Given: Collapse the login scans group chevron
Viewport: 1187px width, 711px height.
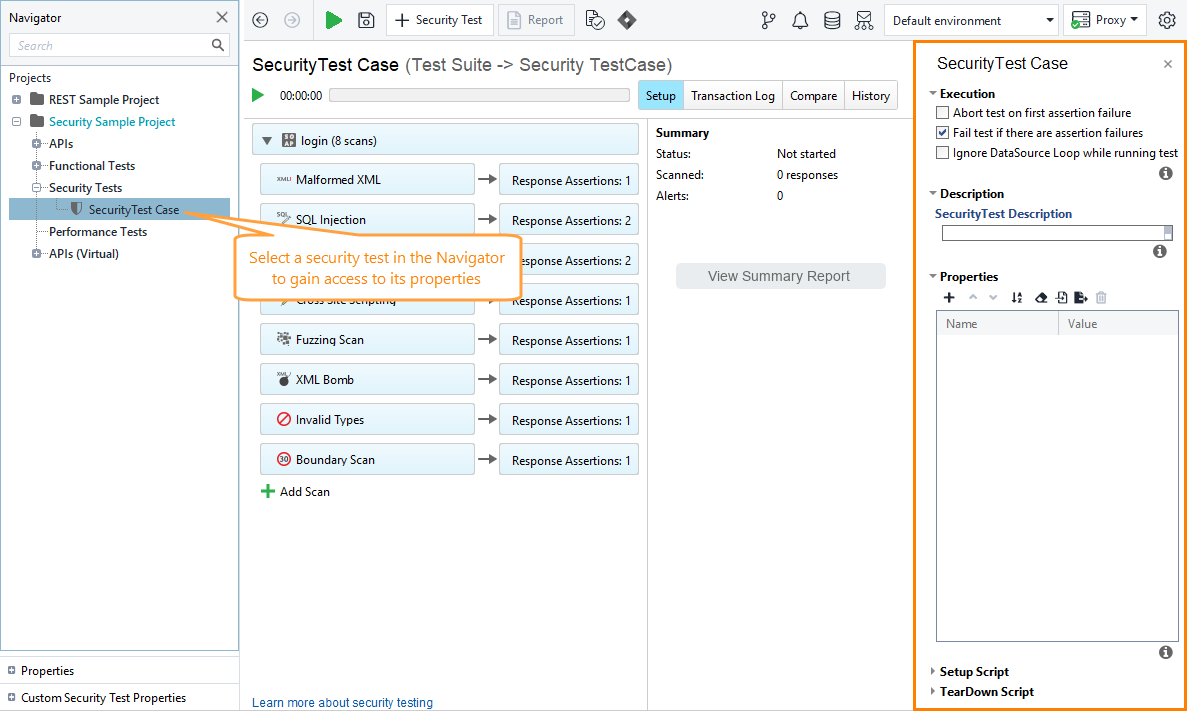Looking at the screenshot, I should click(265, 138).
